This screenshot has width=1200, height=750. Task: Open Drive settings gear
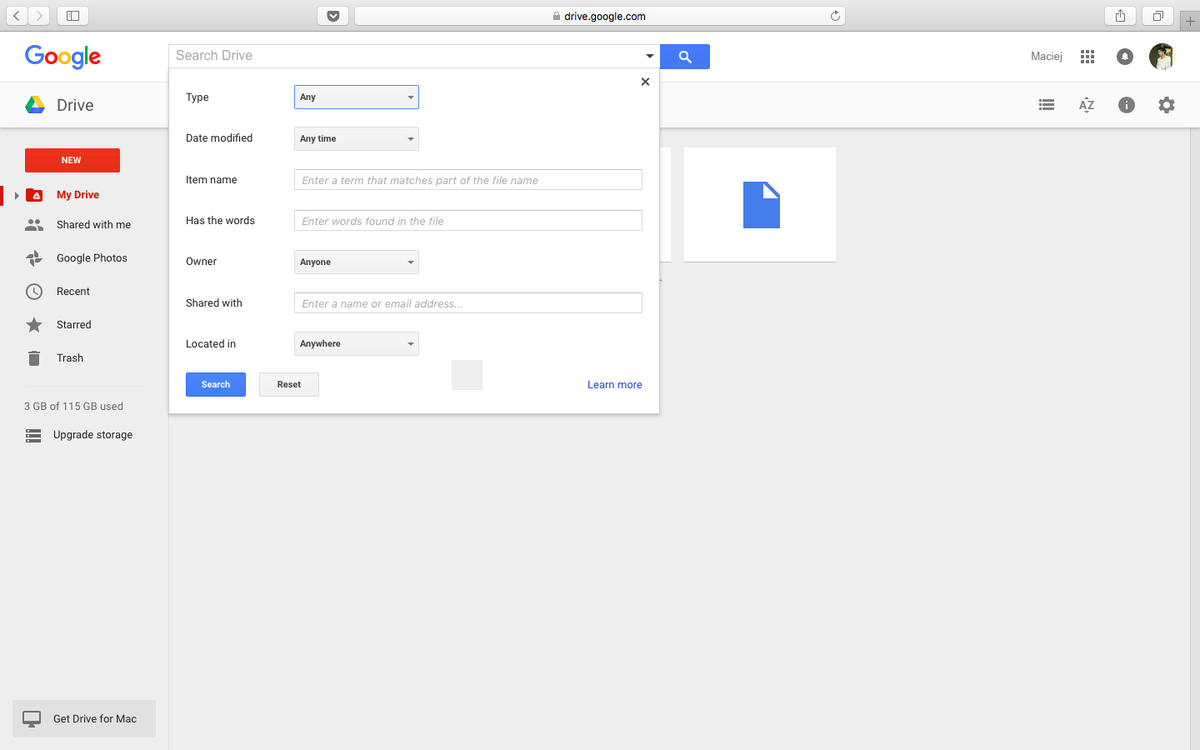(1166, 104)
